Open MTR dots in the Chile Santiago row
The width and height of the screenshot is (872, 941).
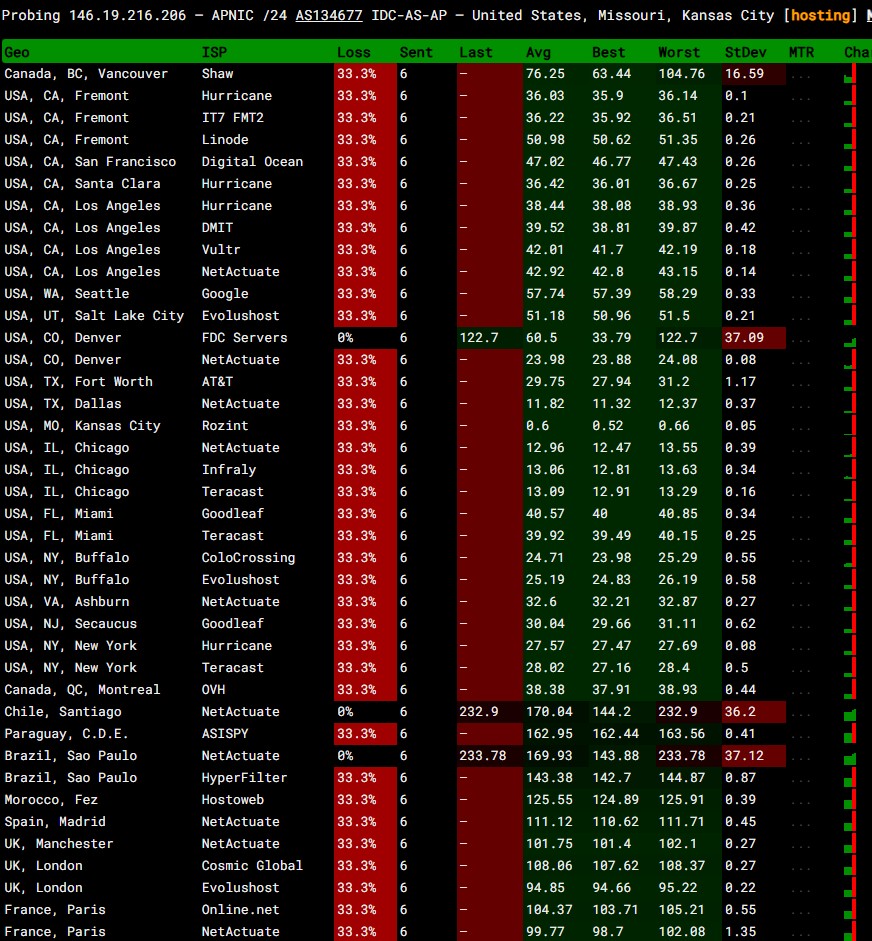pos(800,714)
